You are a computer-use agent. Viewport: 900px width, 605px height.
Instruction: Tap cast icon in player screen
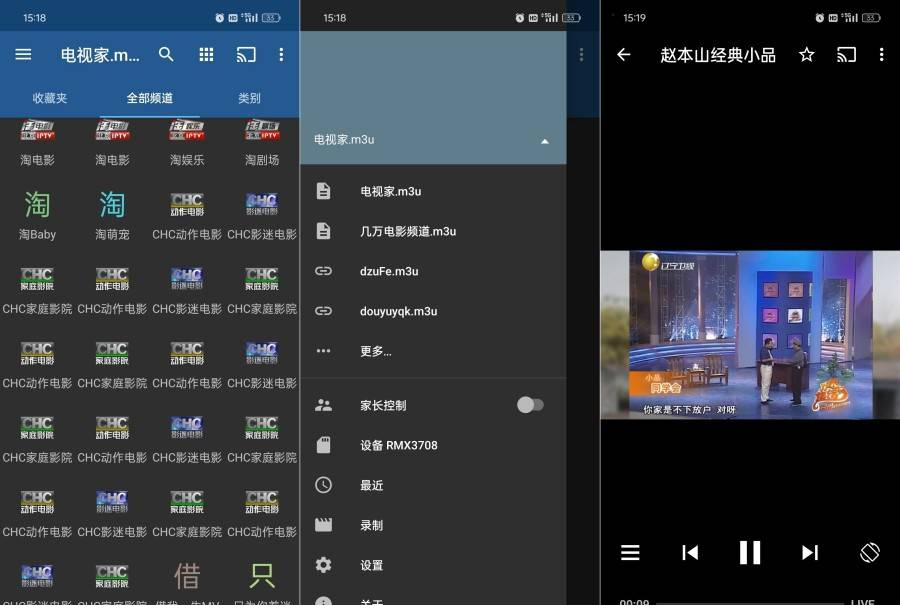point(847,55)
